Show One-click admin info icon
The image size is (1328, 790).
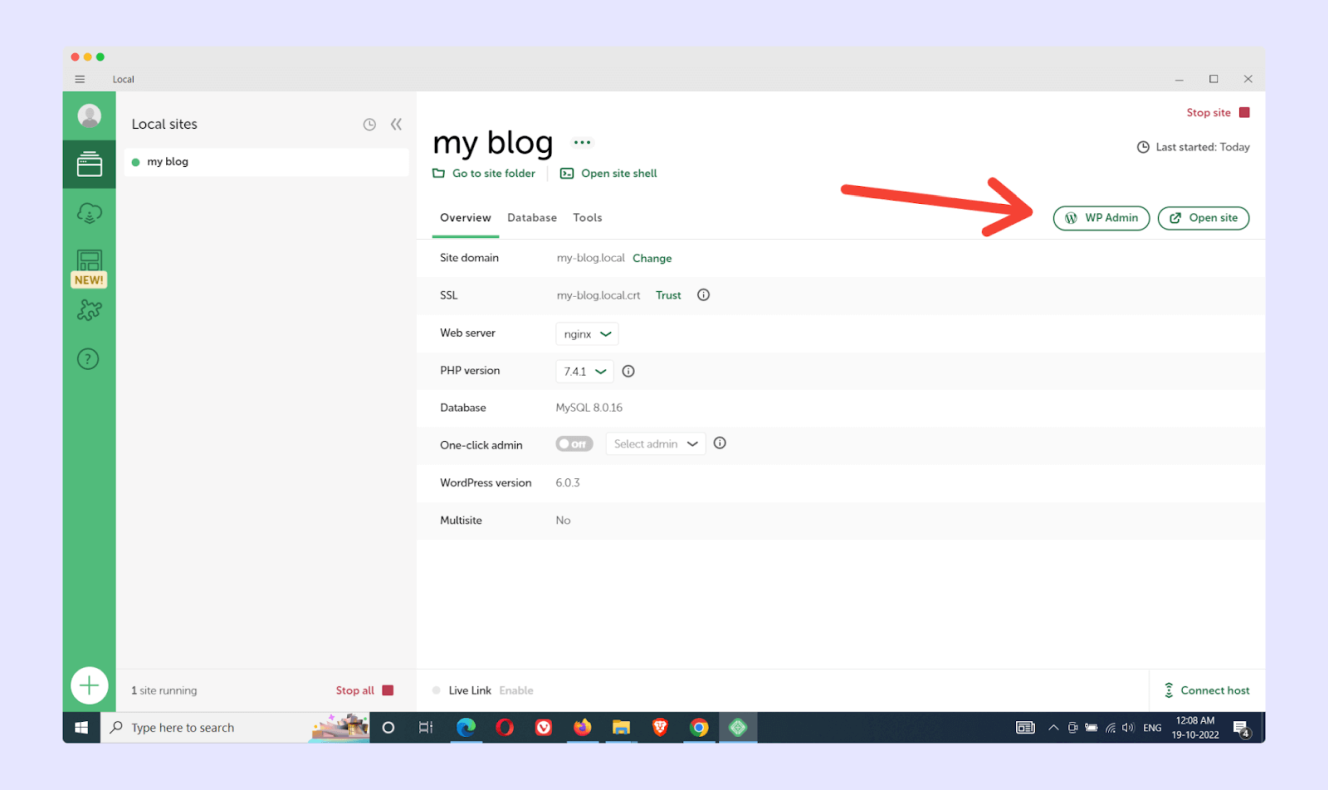(x=719, y=443)
